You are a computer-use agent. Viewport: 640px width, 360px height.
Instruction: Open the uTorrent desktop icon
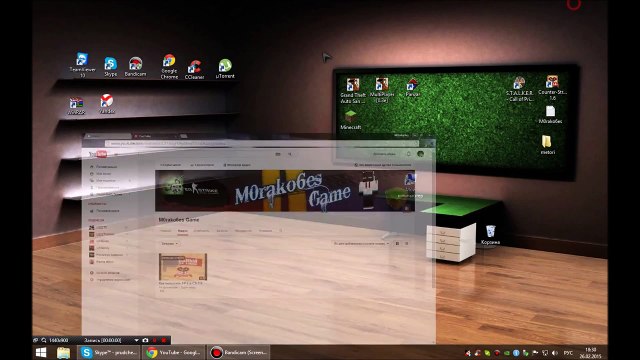225,69
